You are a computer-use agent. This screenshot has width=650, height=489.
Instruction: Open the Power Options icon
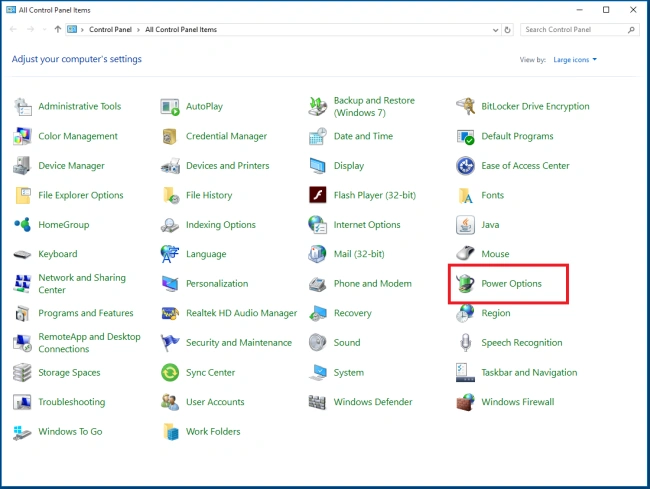(x=465, y=284)
